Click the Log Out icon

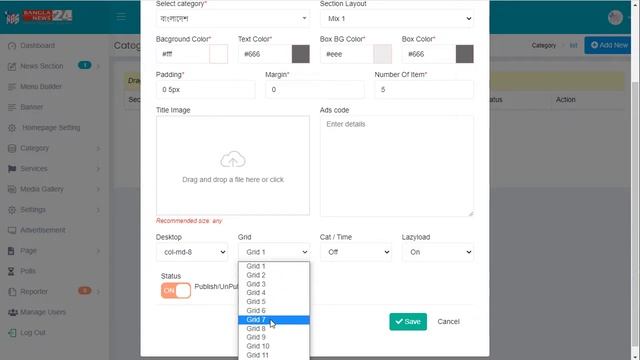click(x=12, y=333)
